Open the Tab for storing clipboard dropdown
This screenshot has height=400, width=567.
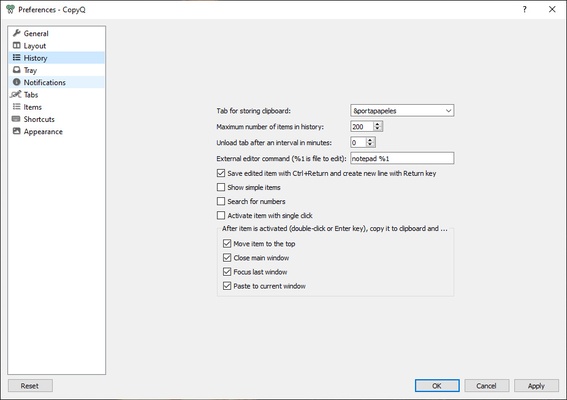[402, 111]
